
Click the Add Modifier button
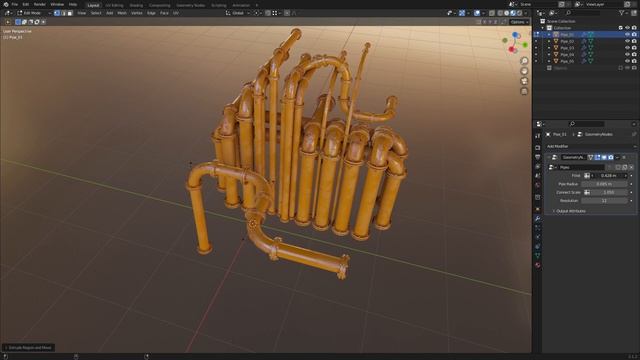click(591, 146)
